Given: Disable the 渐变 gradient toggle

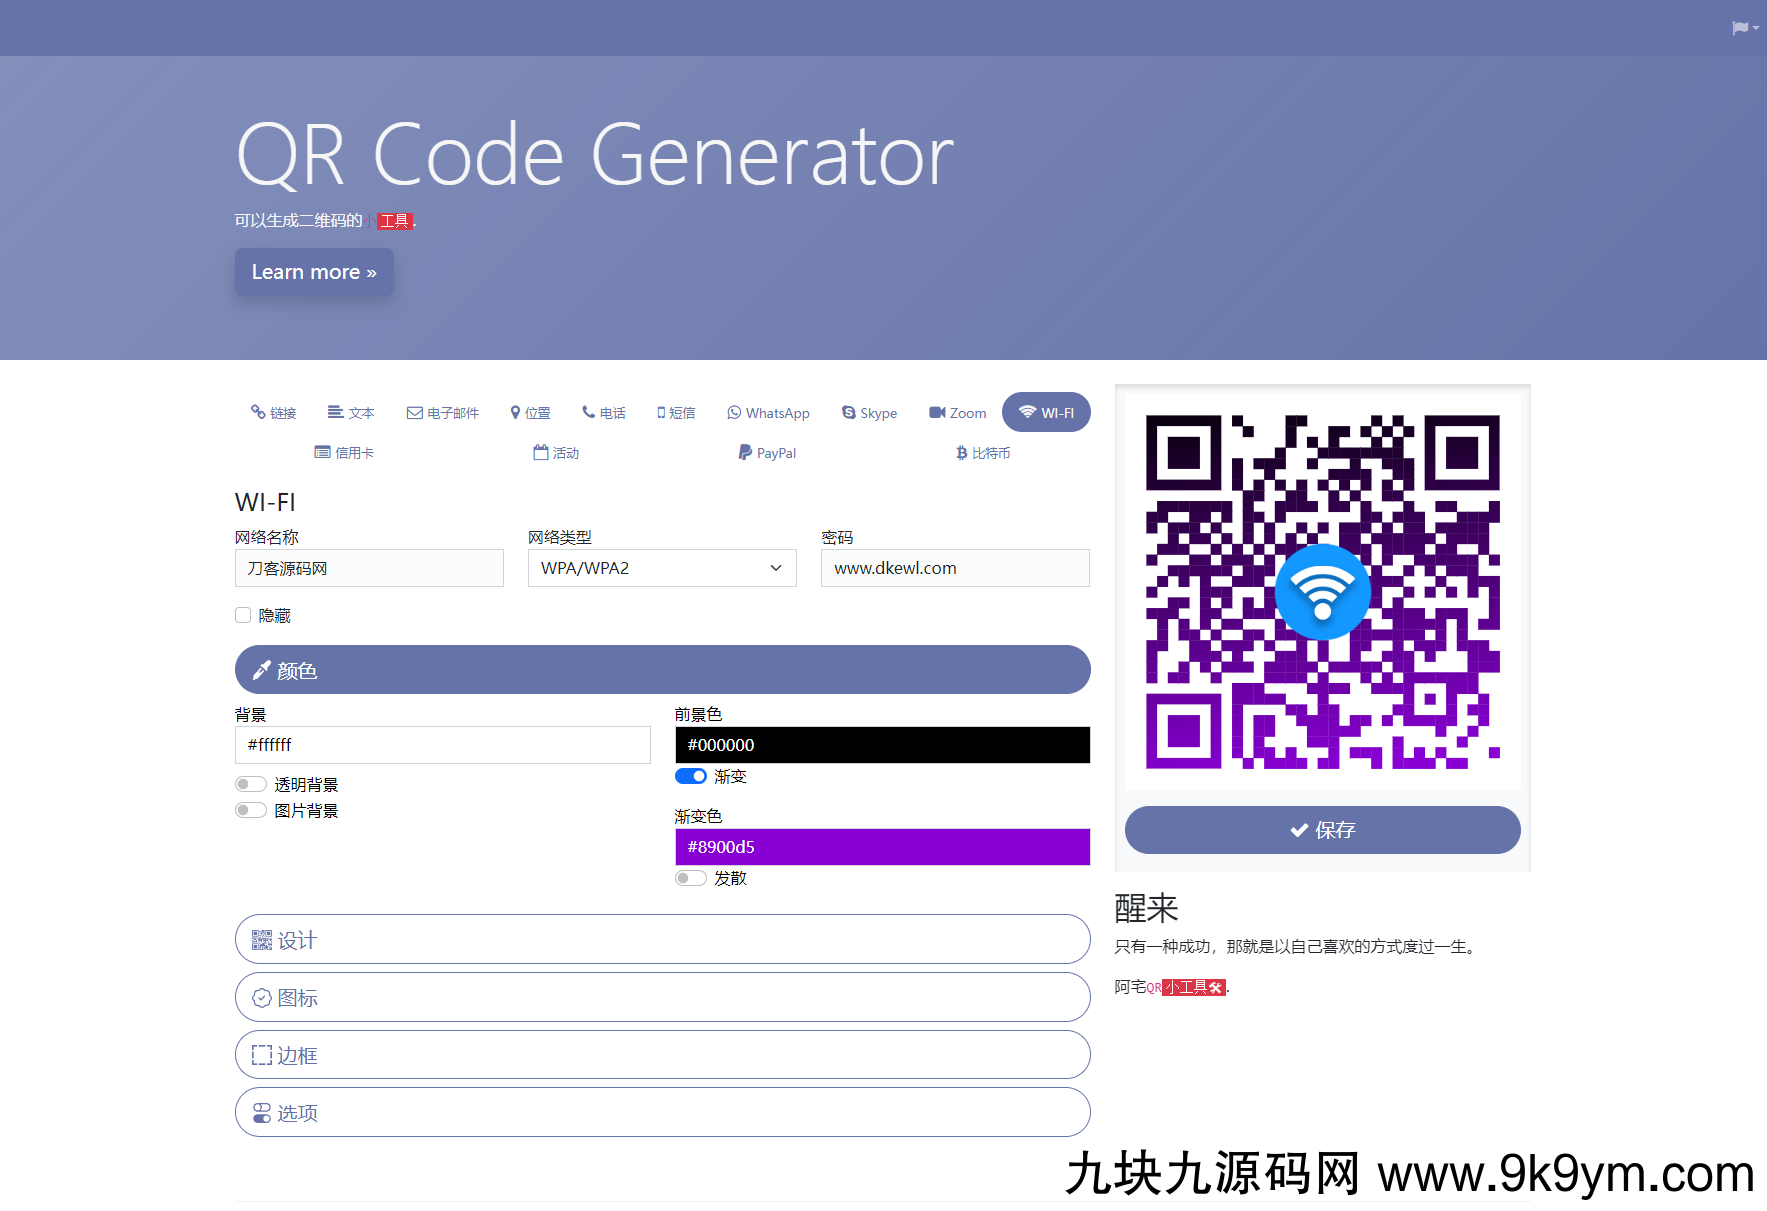Looking at the screenshot, I should 691,776.
